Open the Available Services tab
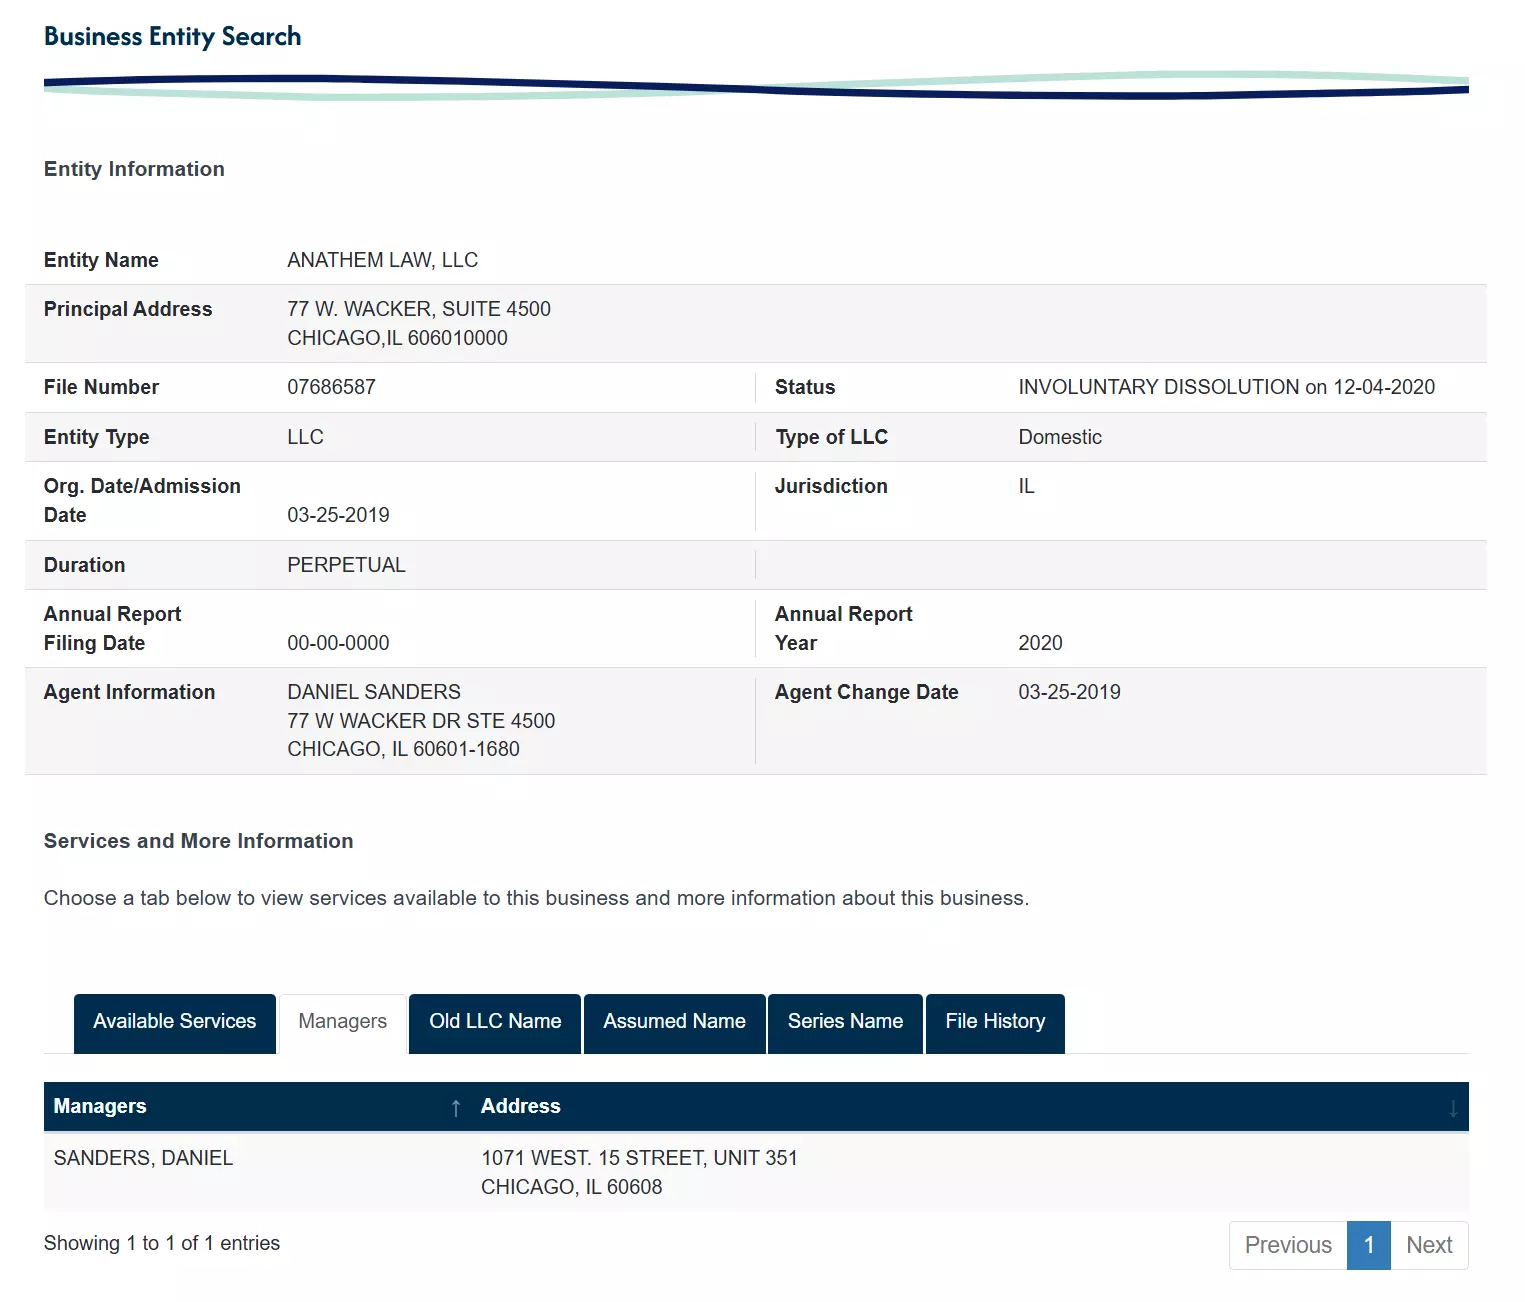The image size is (1525, 1302). pyautogui.click(x=175, y=1023)
